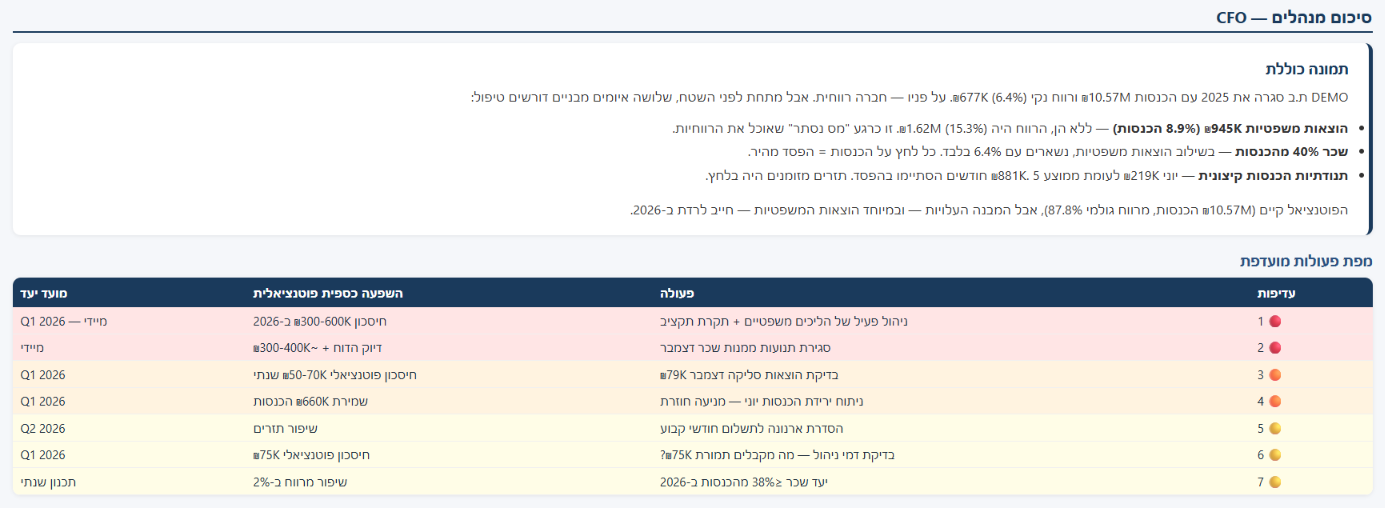Click the action cell 'הסדרת ארנונה לתשלום חודשי קבוע'
1385x508 pixels.
click(751, 428)
